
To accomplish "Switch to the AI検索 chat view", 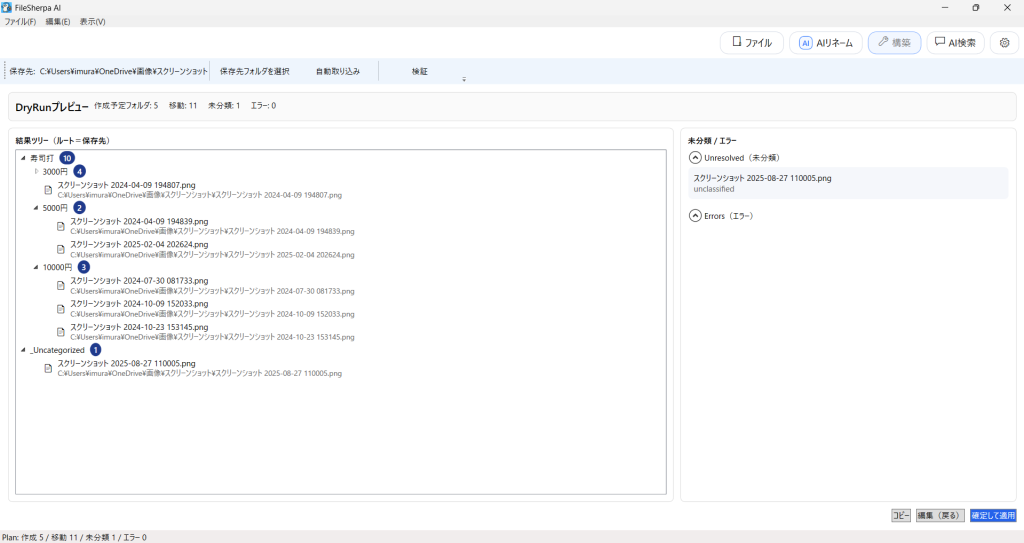I will (x=955, y=43).
